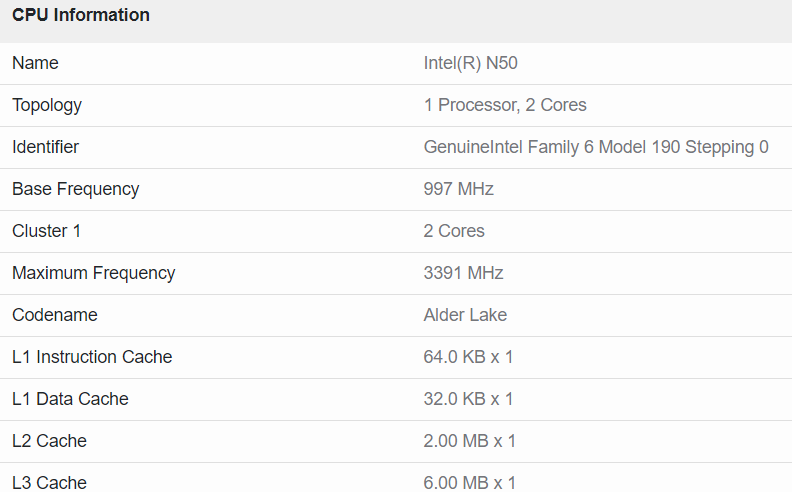Select the Identifier row label

coord(45,147)
